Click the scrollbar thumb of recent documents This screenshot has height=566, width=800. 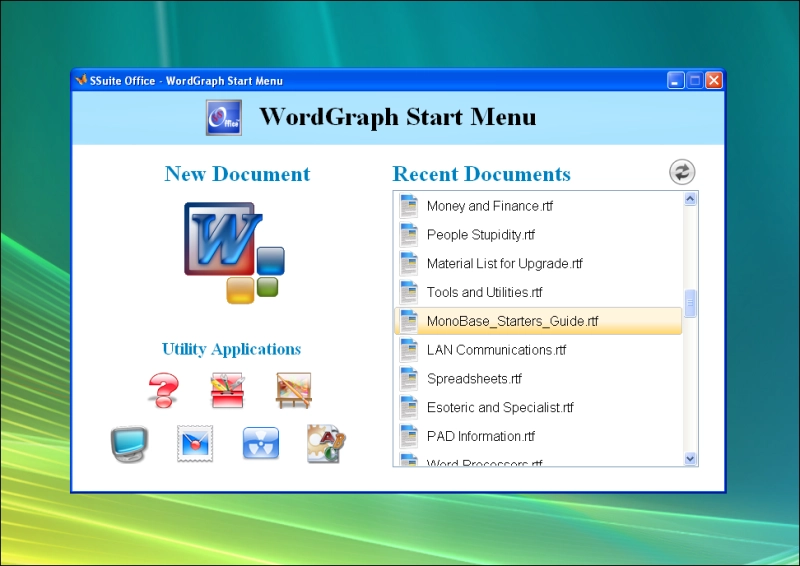[690, 304]
